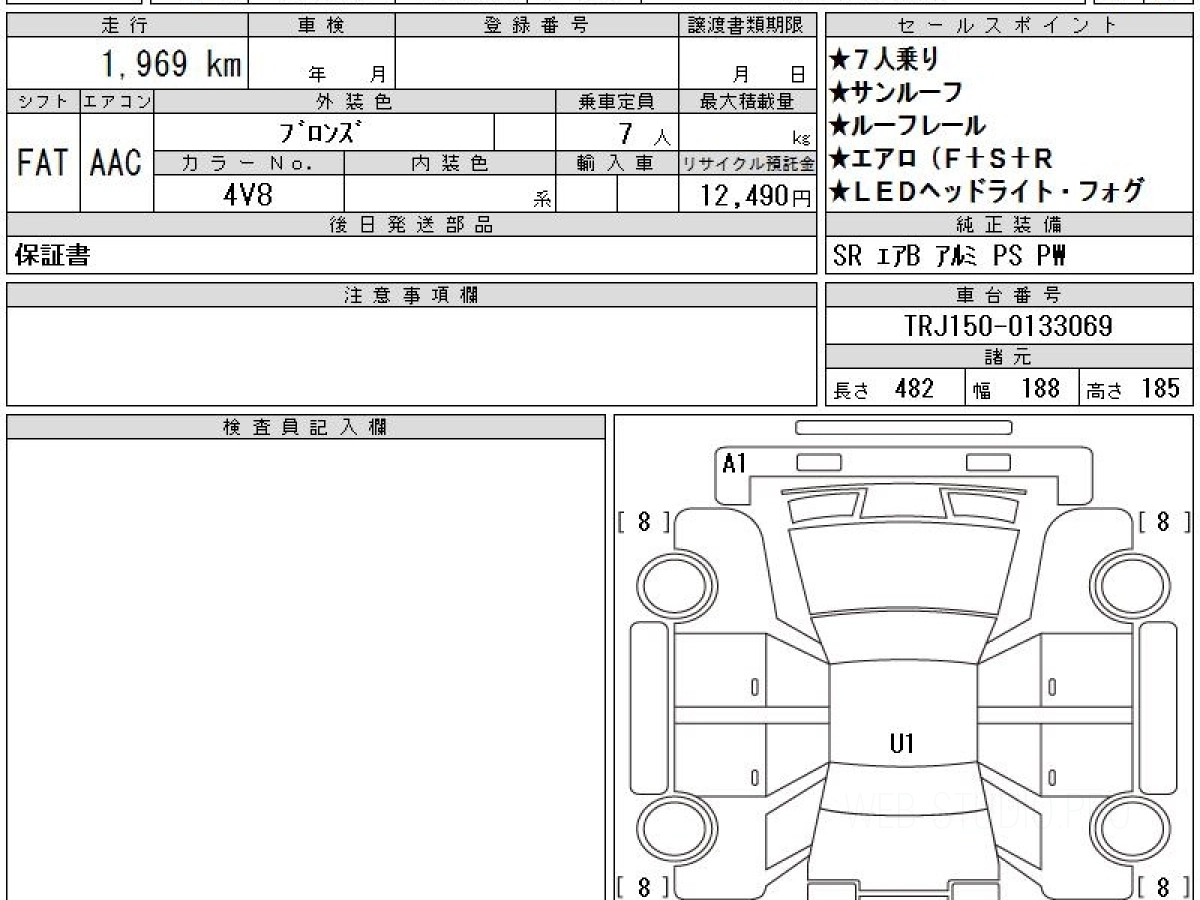Select the ★サンルーフ sales point line
The height and width of the screenshot is (900, 1200).
click(x=896, y=93)
